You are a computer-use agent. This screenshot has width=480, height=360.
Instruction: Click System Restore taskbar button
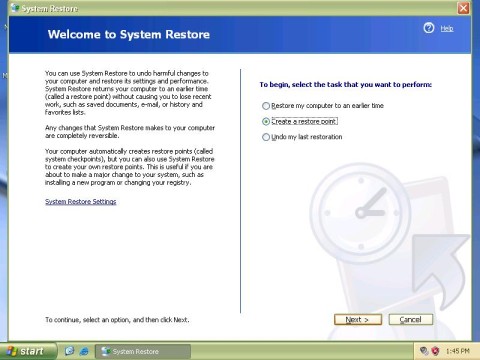143,351
